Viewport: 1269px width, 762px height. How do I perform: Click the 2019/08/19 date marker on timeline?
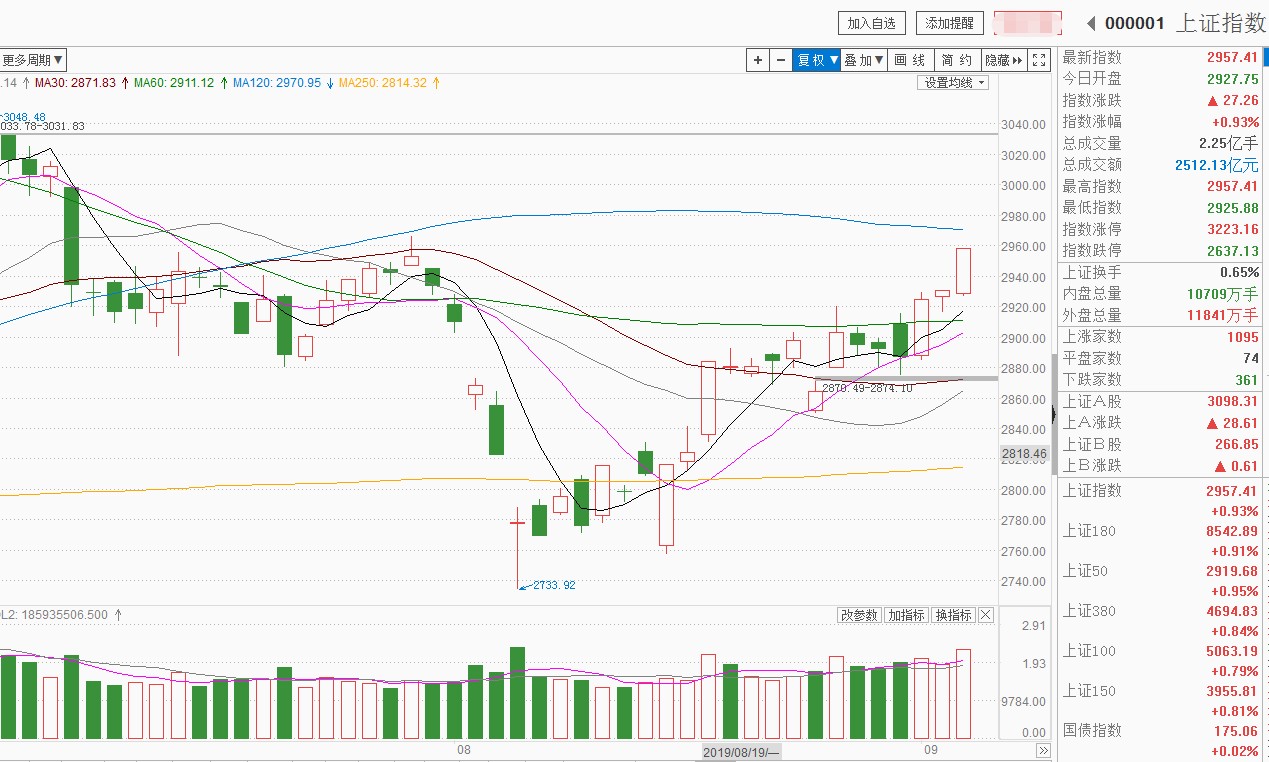click(741, 751)
